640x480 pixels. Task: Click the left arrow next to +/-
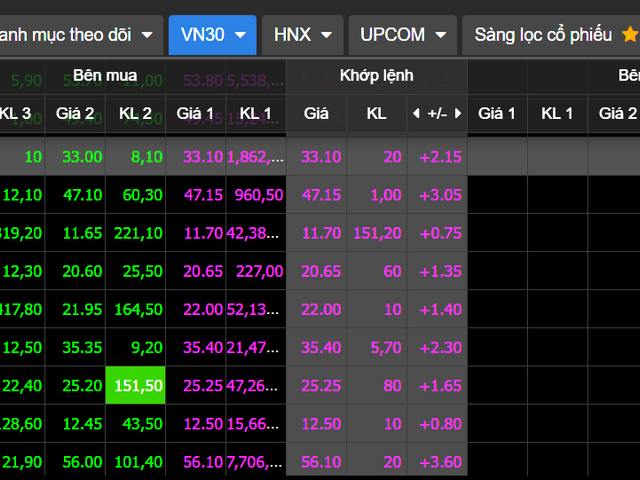click(x=416, y=114)
